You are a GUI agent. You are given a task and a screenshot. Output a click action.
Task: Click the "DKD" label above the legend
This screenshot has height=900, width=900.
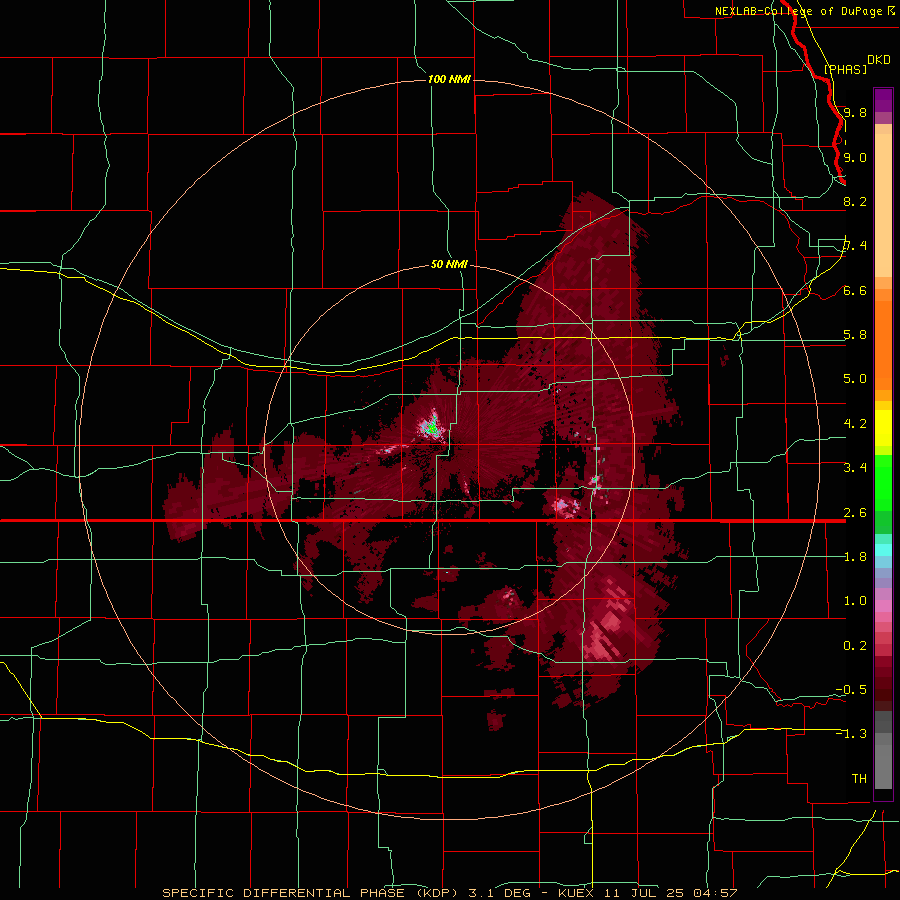click(878, 60)
